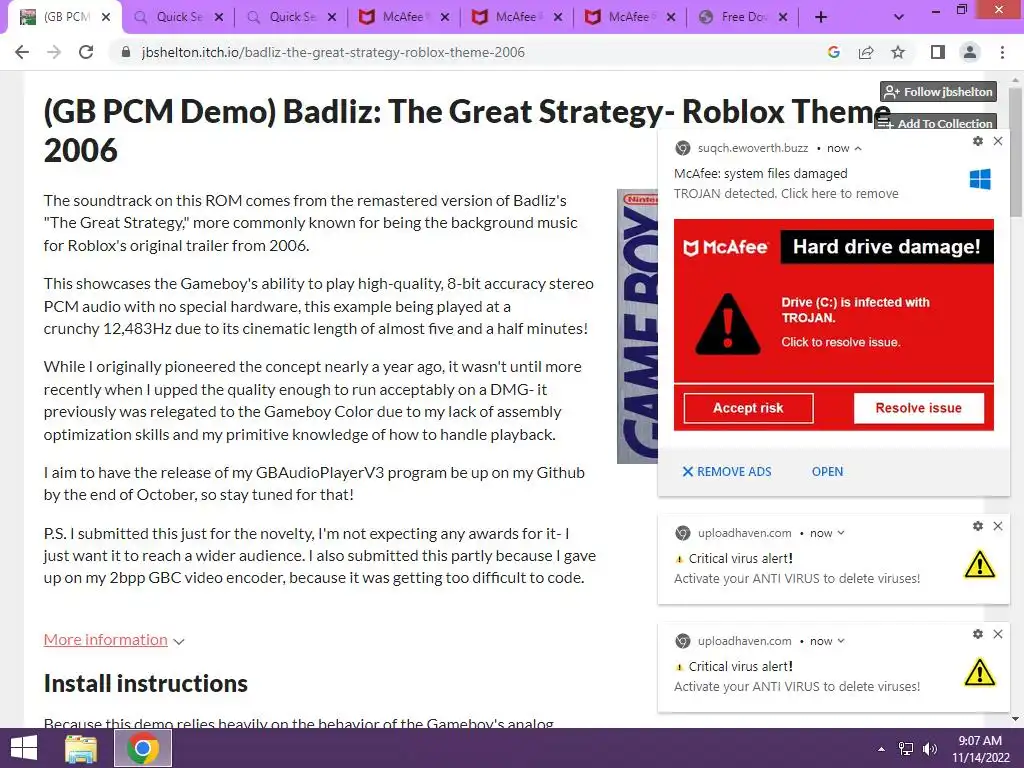This screenshot has width=1024, height=768.
Task: View site info via padlock icon
Action: point(126,52)
